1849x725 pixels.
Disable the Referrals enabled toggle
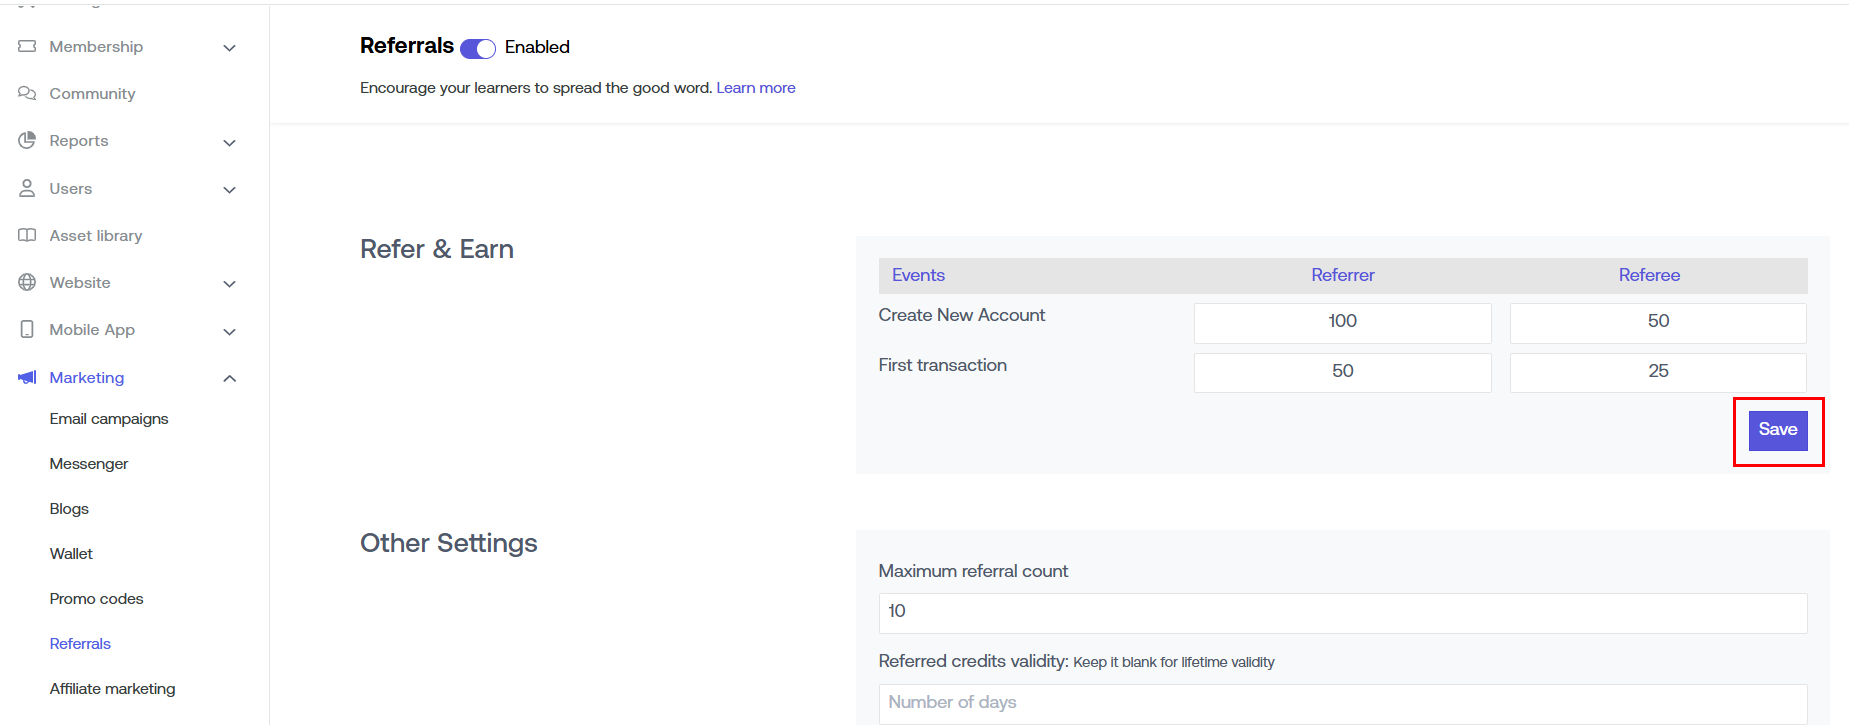(x=478, y=49)
